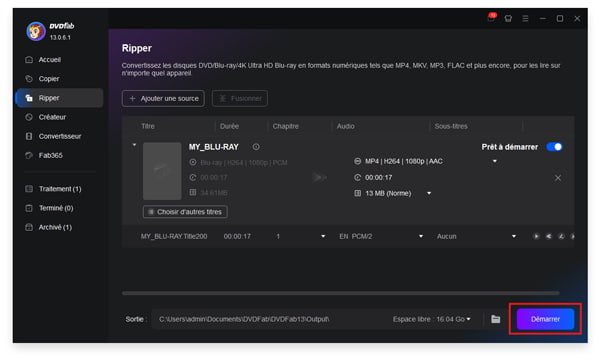The width and height of the screenshot is (600, 360).
Task: Click the horizontal scrollbar under task list
Action: click(x=341, y=293)
